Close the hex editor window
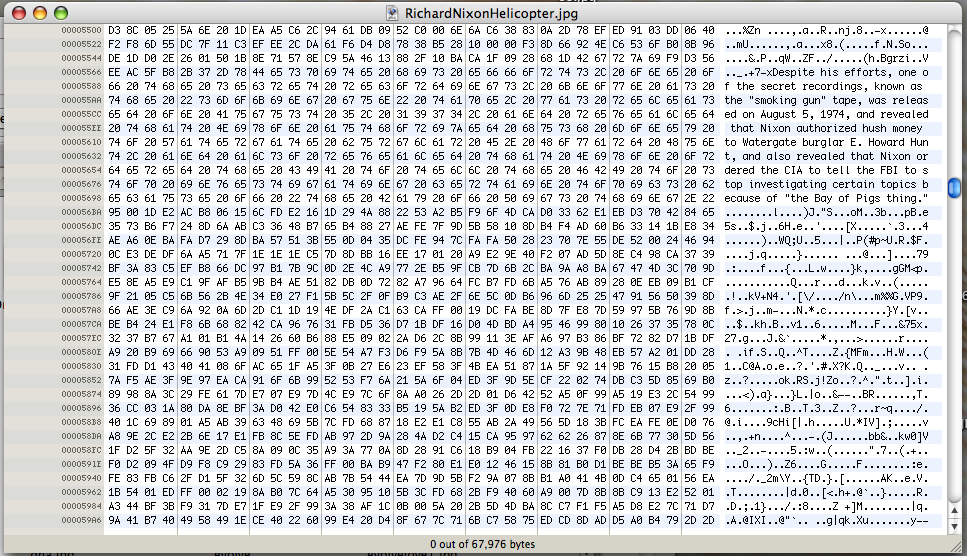Image resolution: width=967 pixels, height=556 pixels. pos(19,13)
